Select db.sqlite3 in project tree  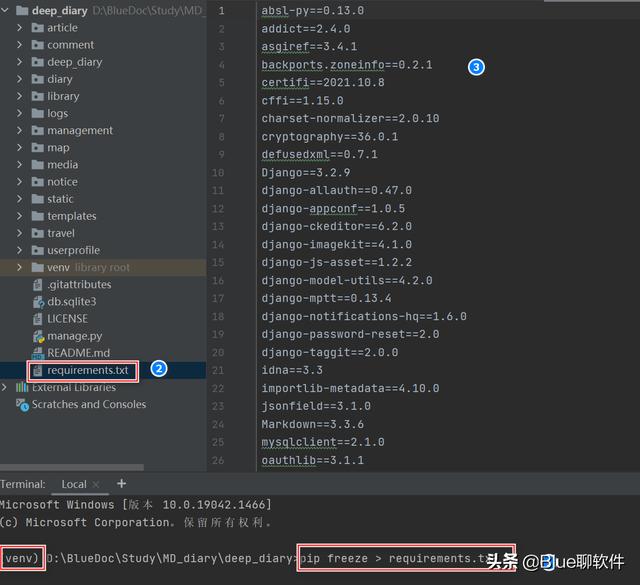[x=72, y=302]
